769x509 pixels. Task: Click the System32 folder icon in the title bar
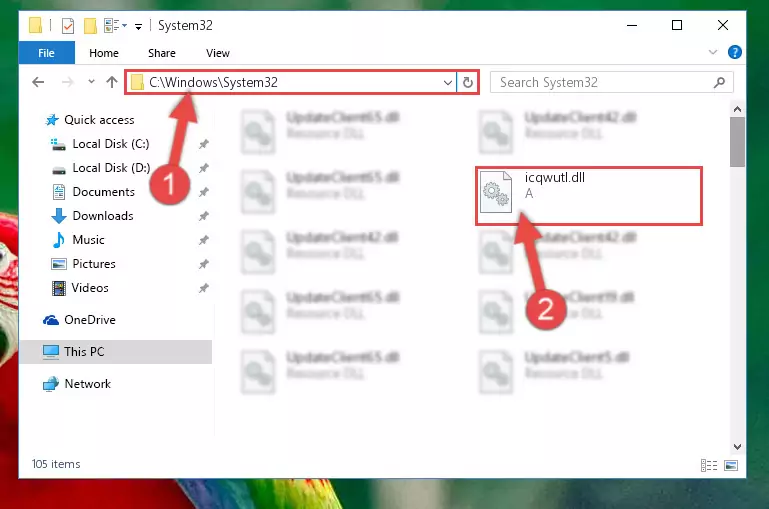click(x=35, y=25)
